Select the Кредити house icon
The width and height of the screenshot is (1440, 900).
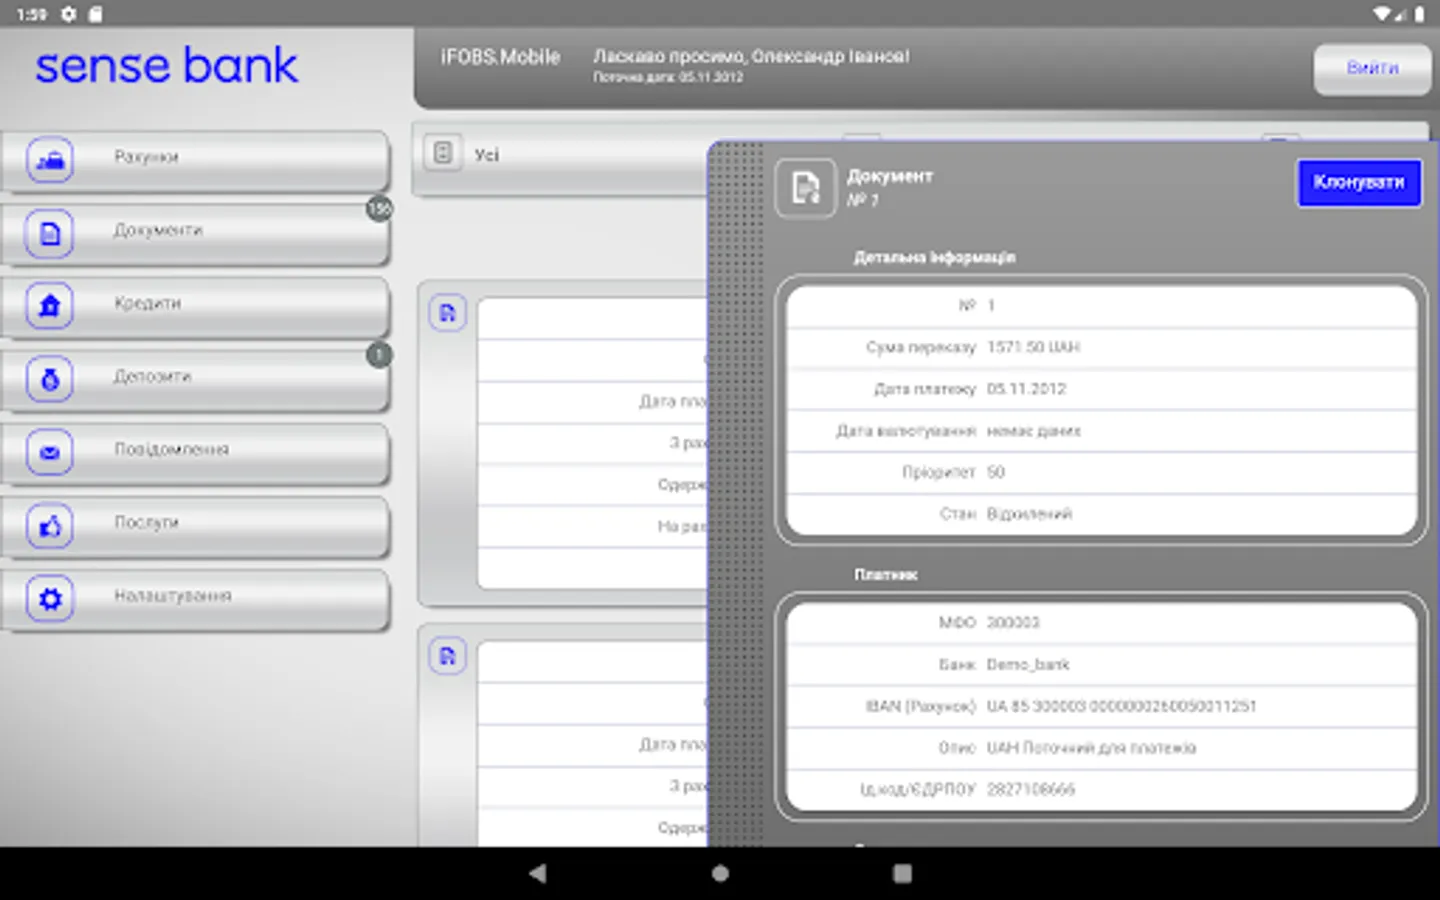50,306
